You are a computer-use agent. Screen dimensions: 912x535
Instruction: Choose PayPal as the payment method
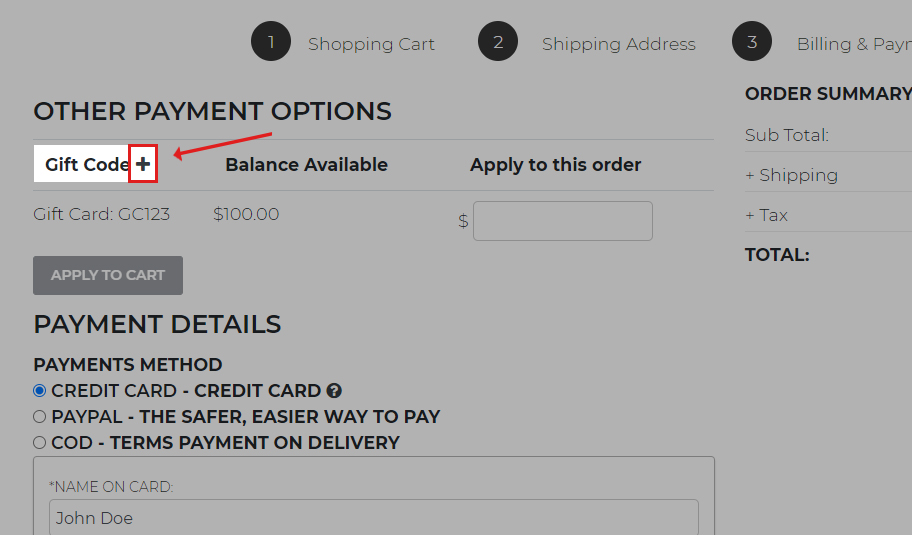(40, 417)
